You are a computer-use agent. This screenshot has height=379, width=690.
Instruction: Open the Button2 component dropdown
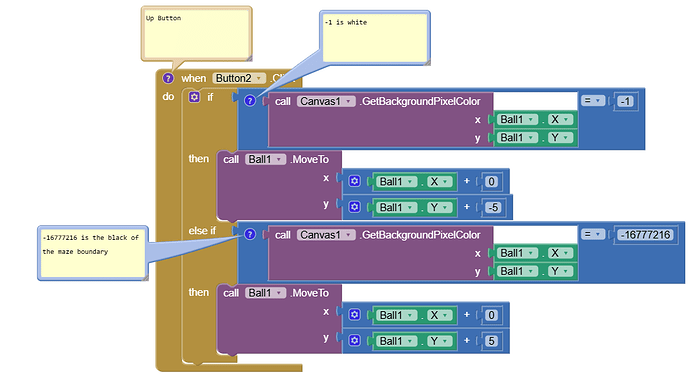[x=239, y=78]
